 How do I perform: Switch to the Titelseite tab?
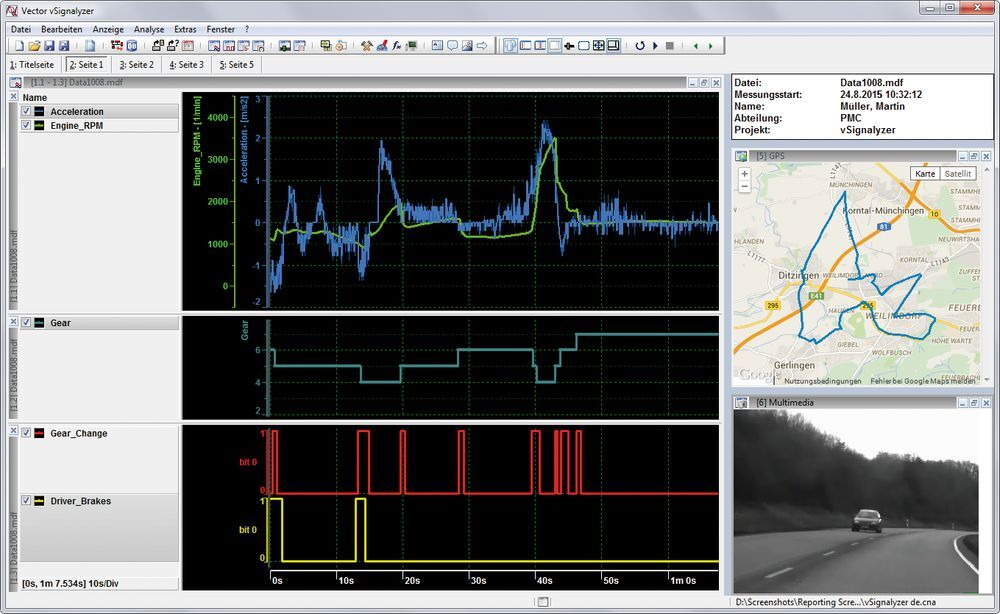pos(32,64)
